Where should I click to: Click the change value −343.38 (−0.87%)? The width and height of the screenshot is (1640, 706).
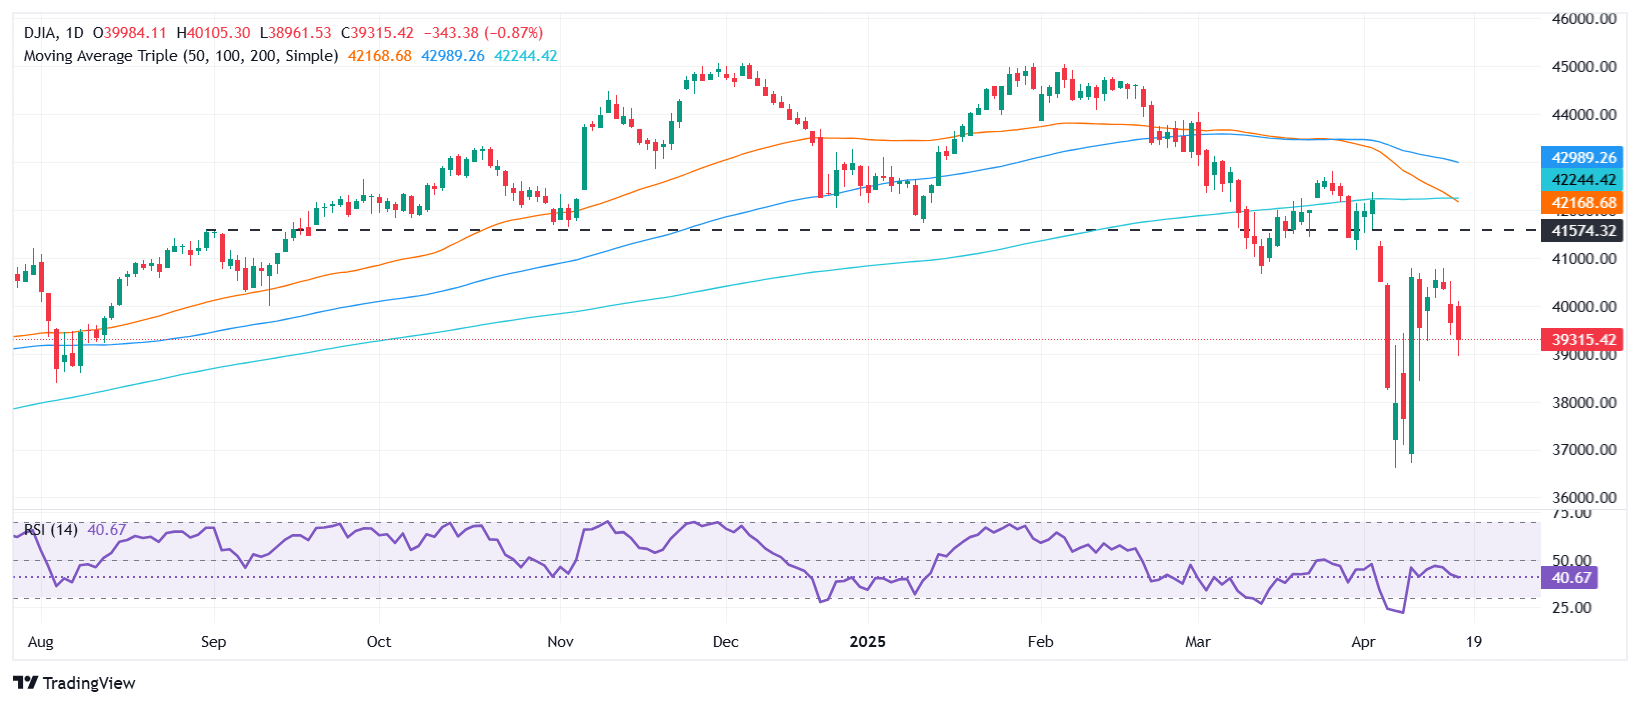click(485, 33)
